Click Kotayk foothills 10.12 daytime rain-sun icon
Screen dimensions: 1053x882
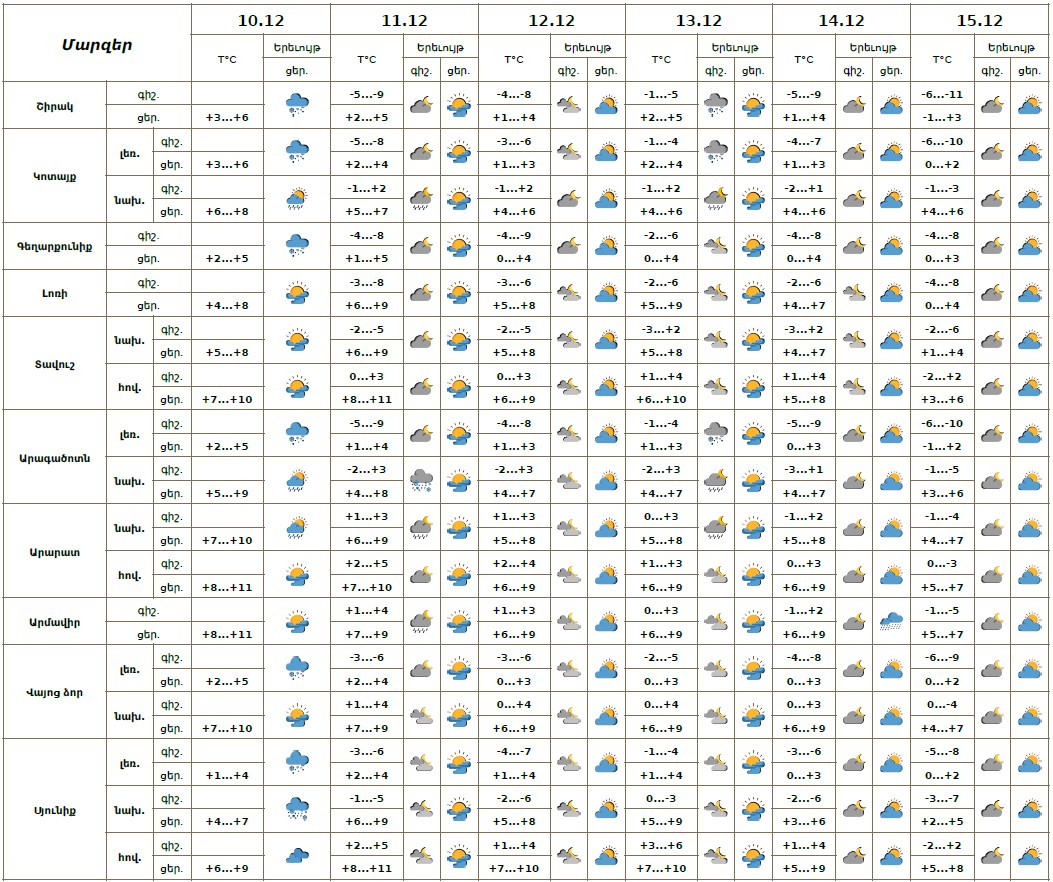click(297, 199)
